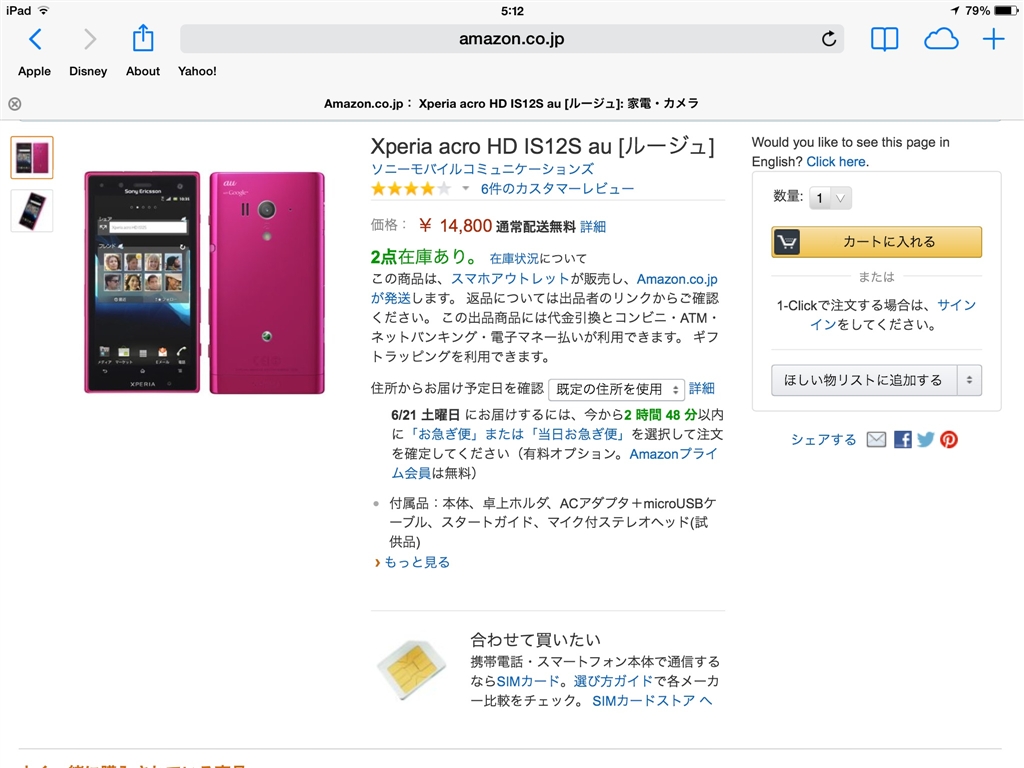Show iCloud tabs cloud icon
The width and height of the screenshot is (1024, 768).
click(x=941, y=39)
